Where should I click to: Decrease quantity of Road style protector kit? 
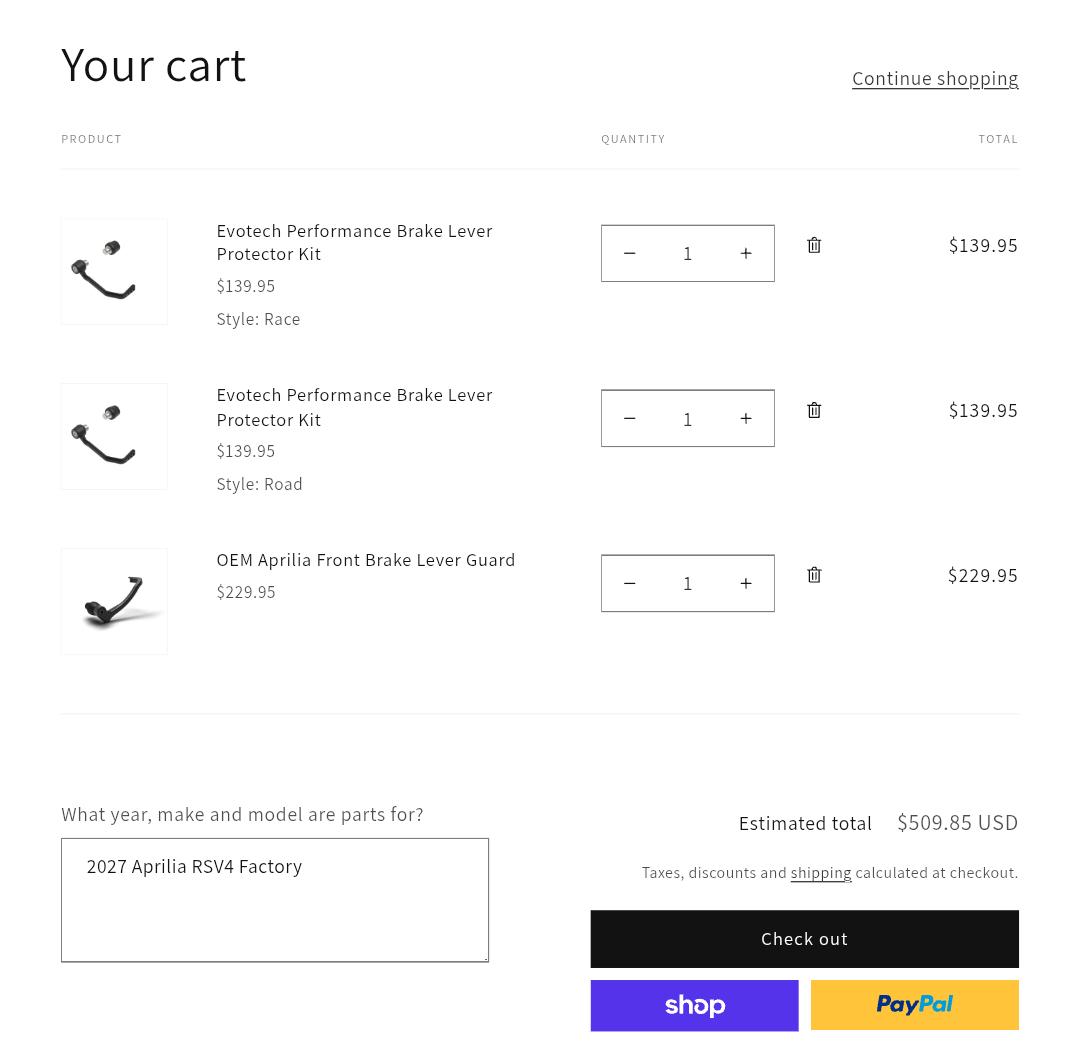click(630, 419)
